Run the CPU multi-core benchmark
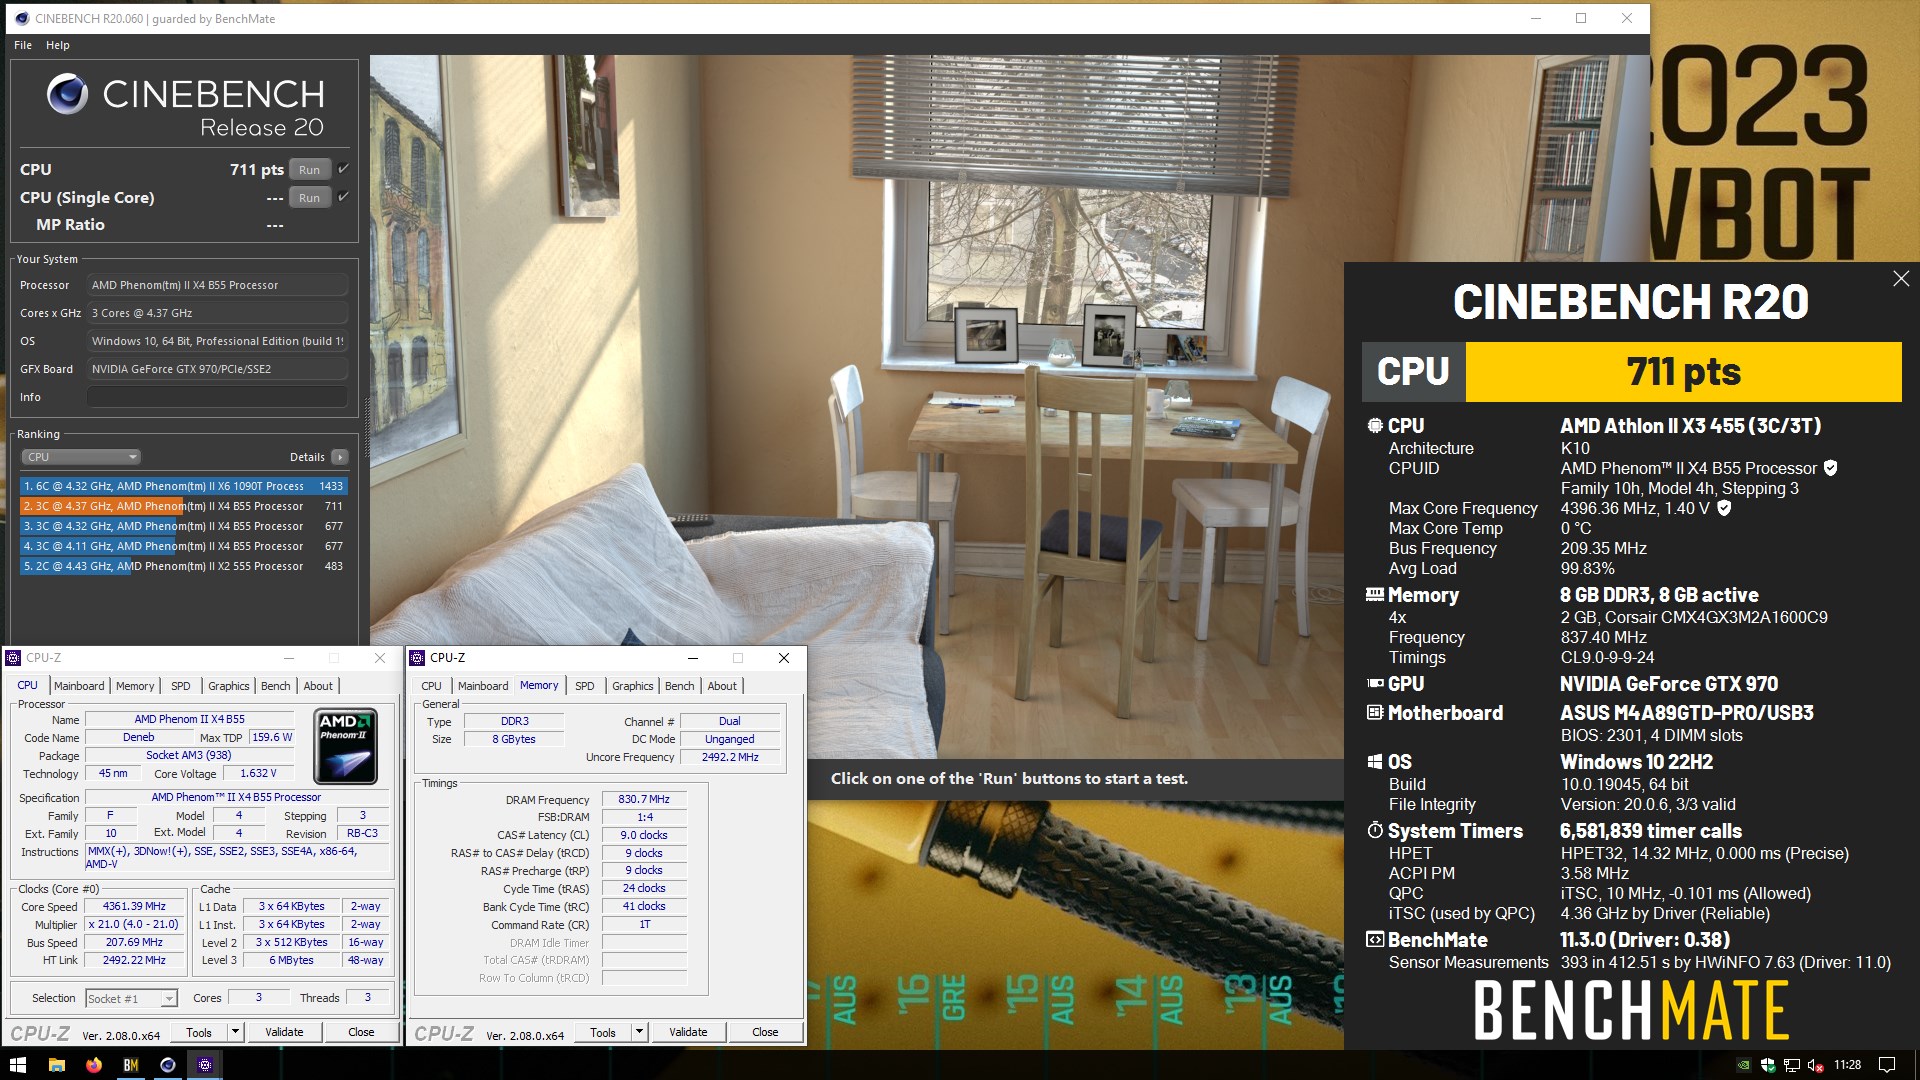 [x=310, y=170]
